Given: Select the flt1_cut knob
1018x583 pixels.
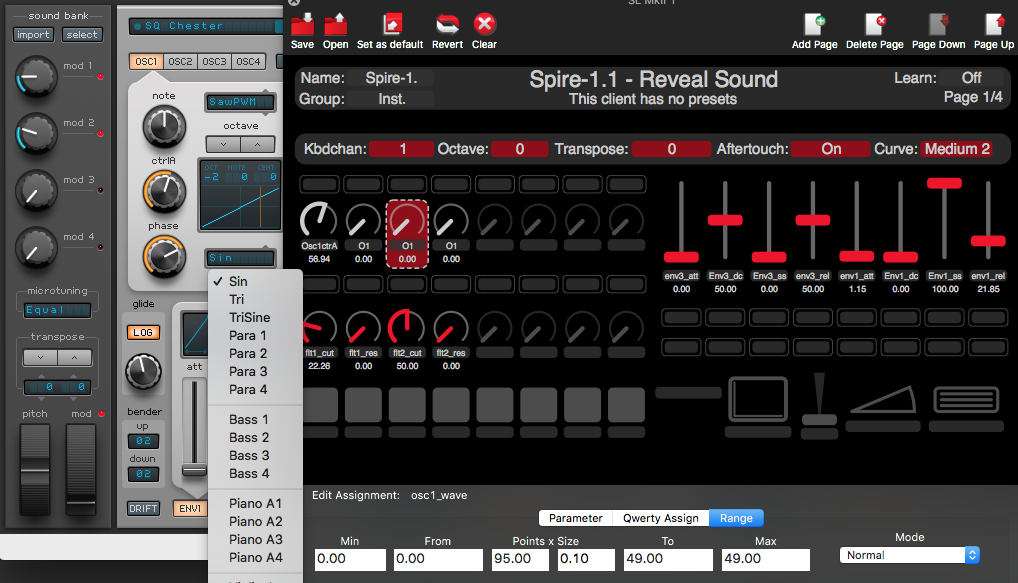Looking at the screenshot, I should pyautogui.click(x=319, y=328).
